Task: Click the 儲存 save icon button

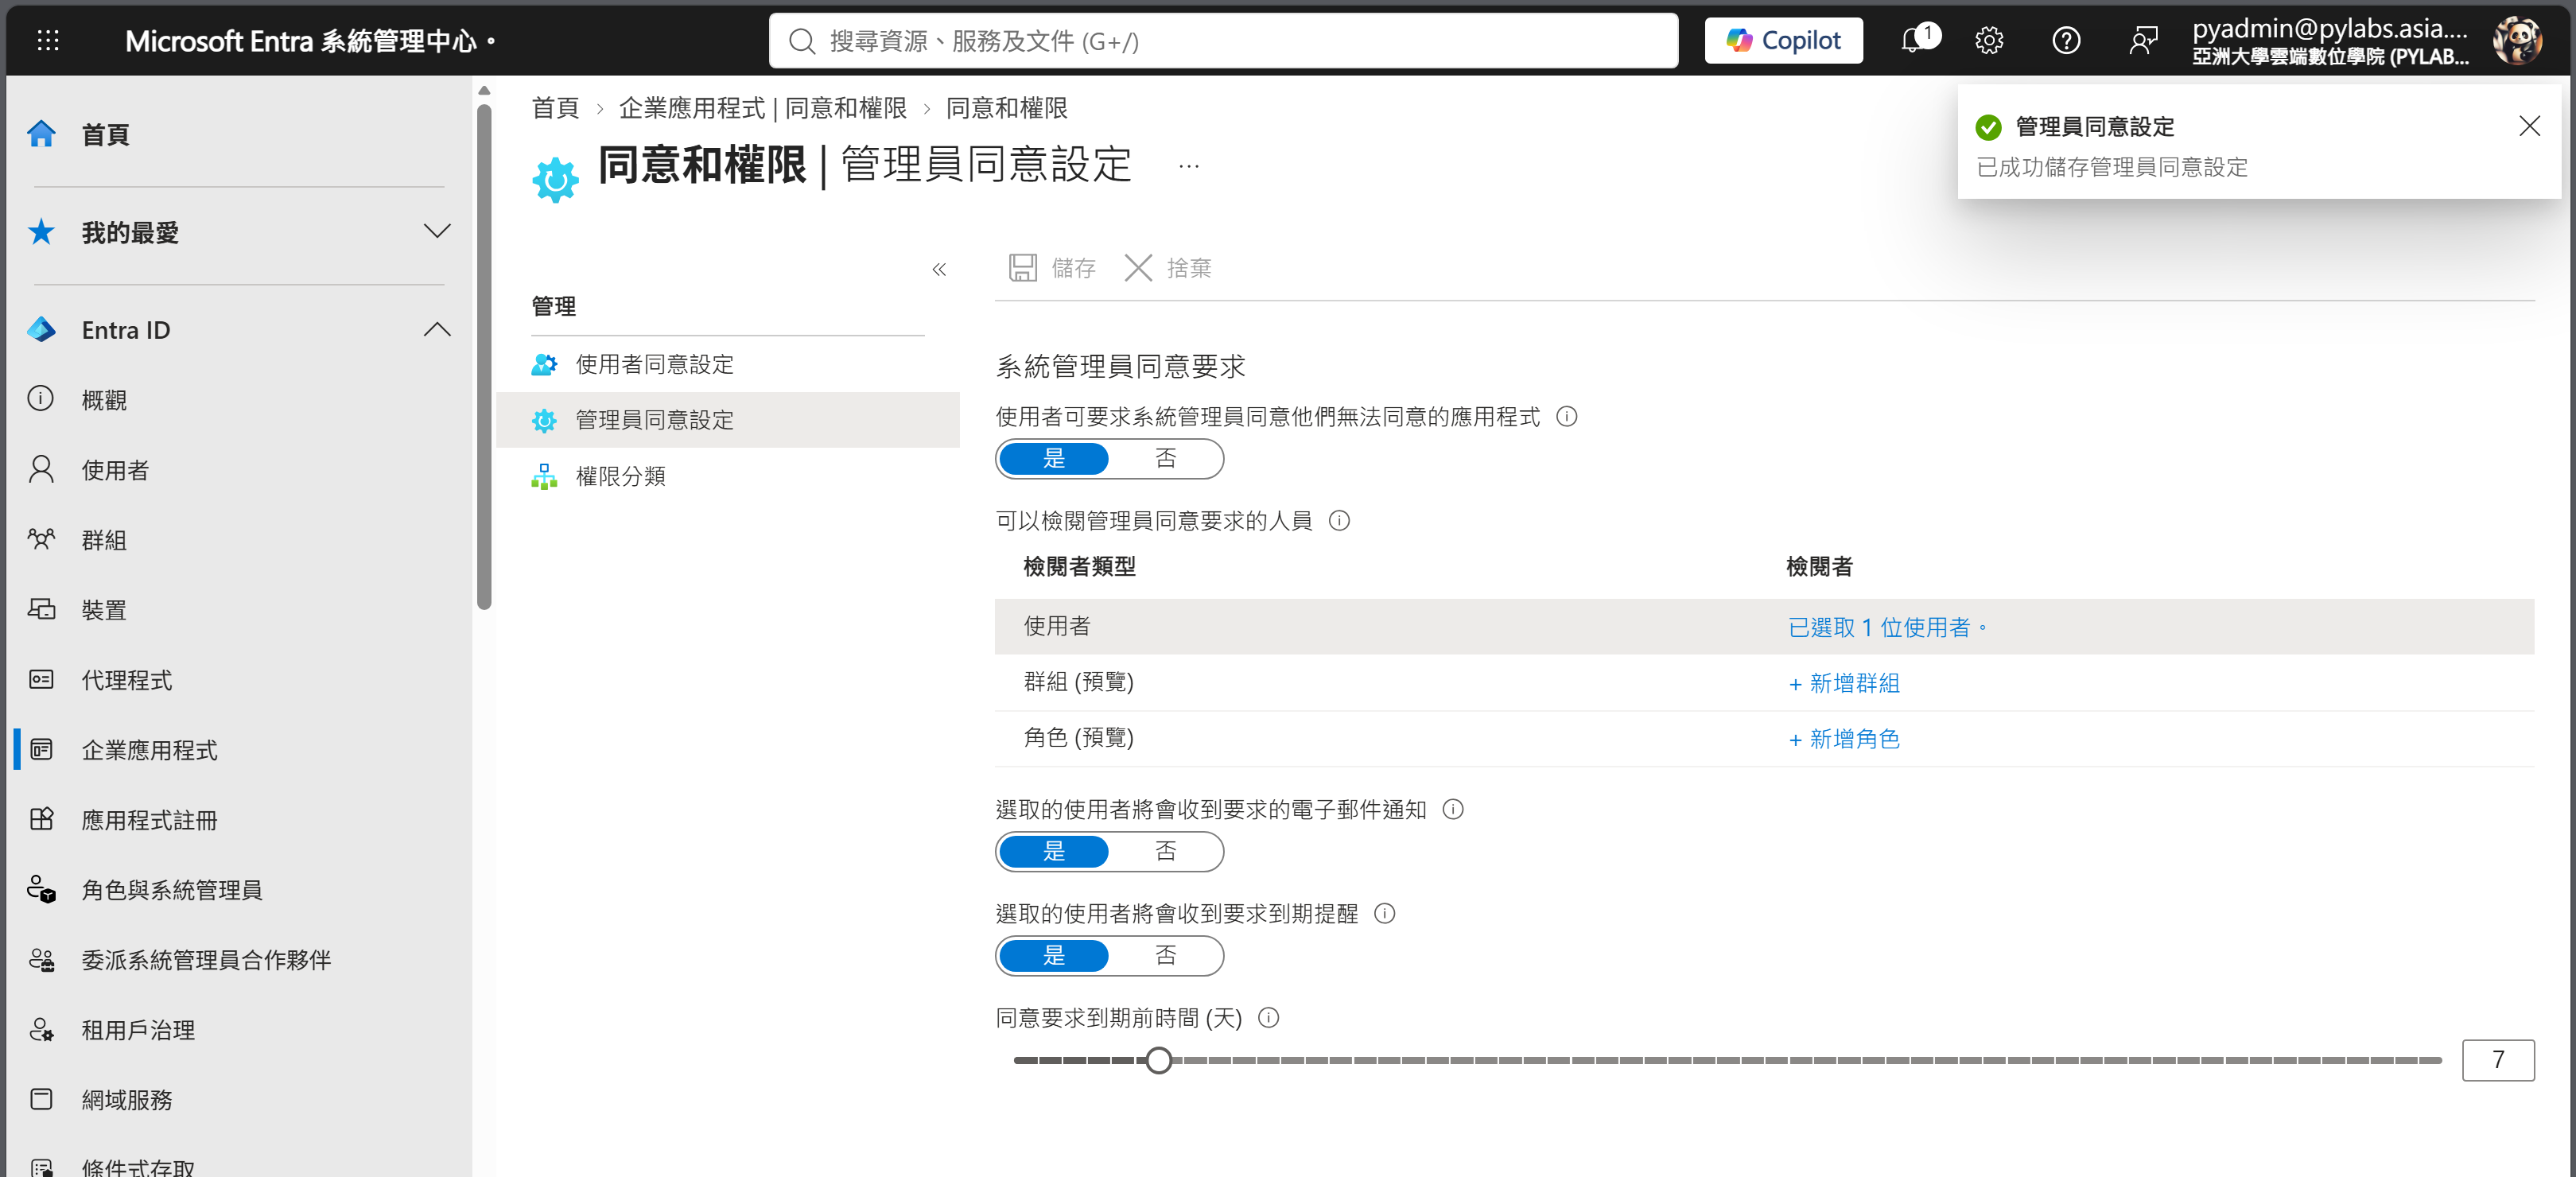Action: coord(1052,268)
